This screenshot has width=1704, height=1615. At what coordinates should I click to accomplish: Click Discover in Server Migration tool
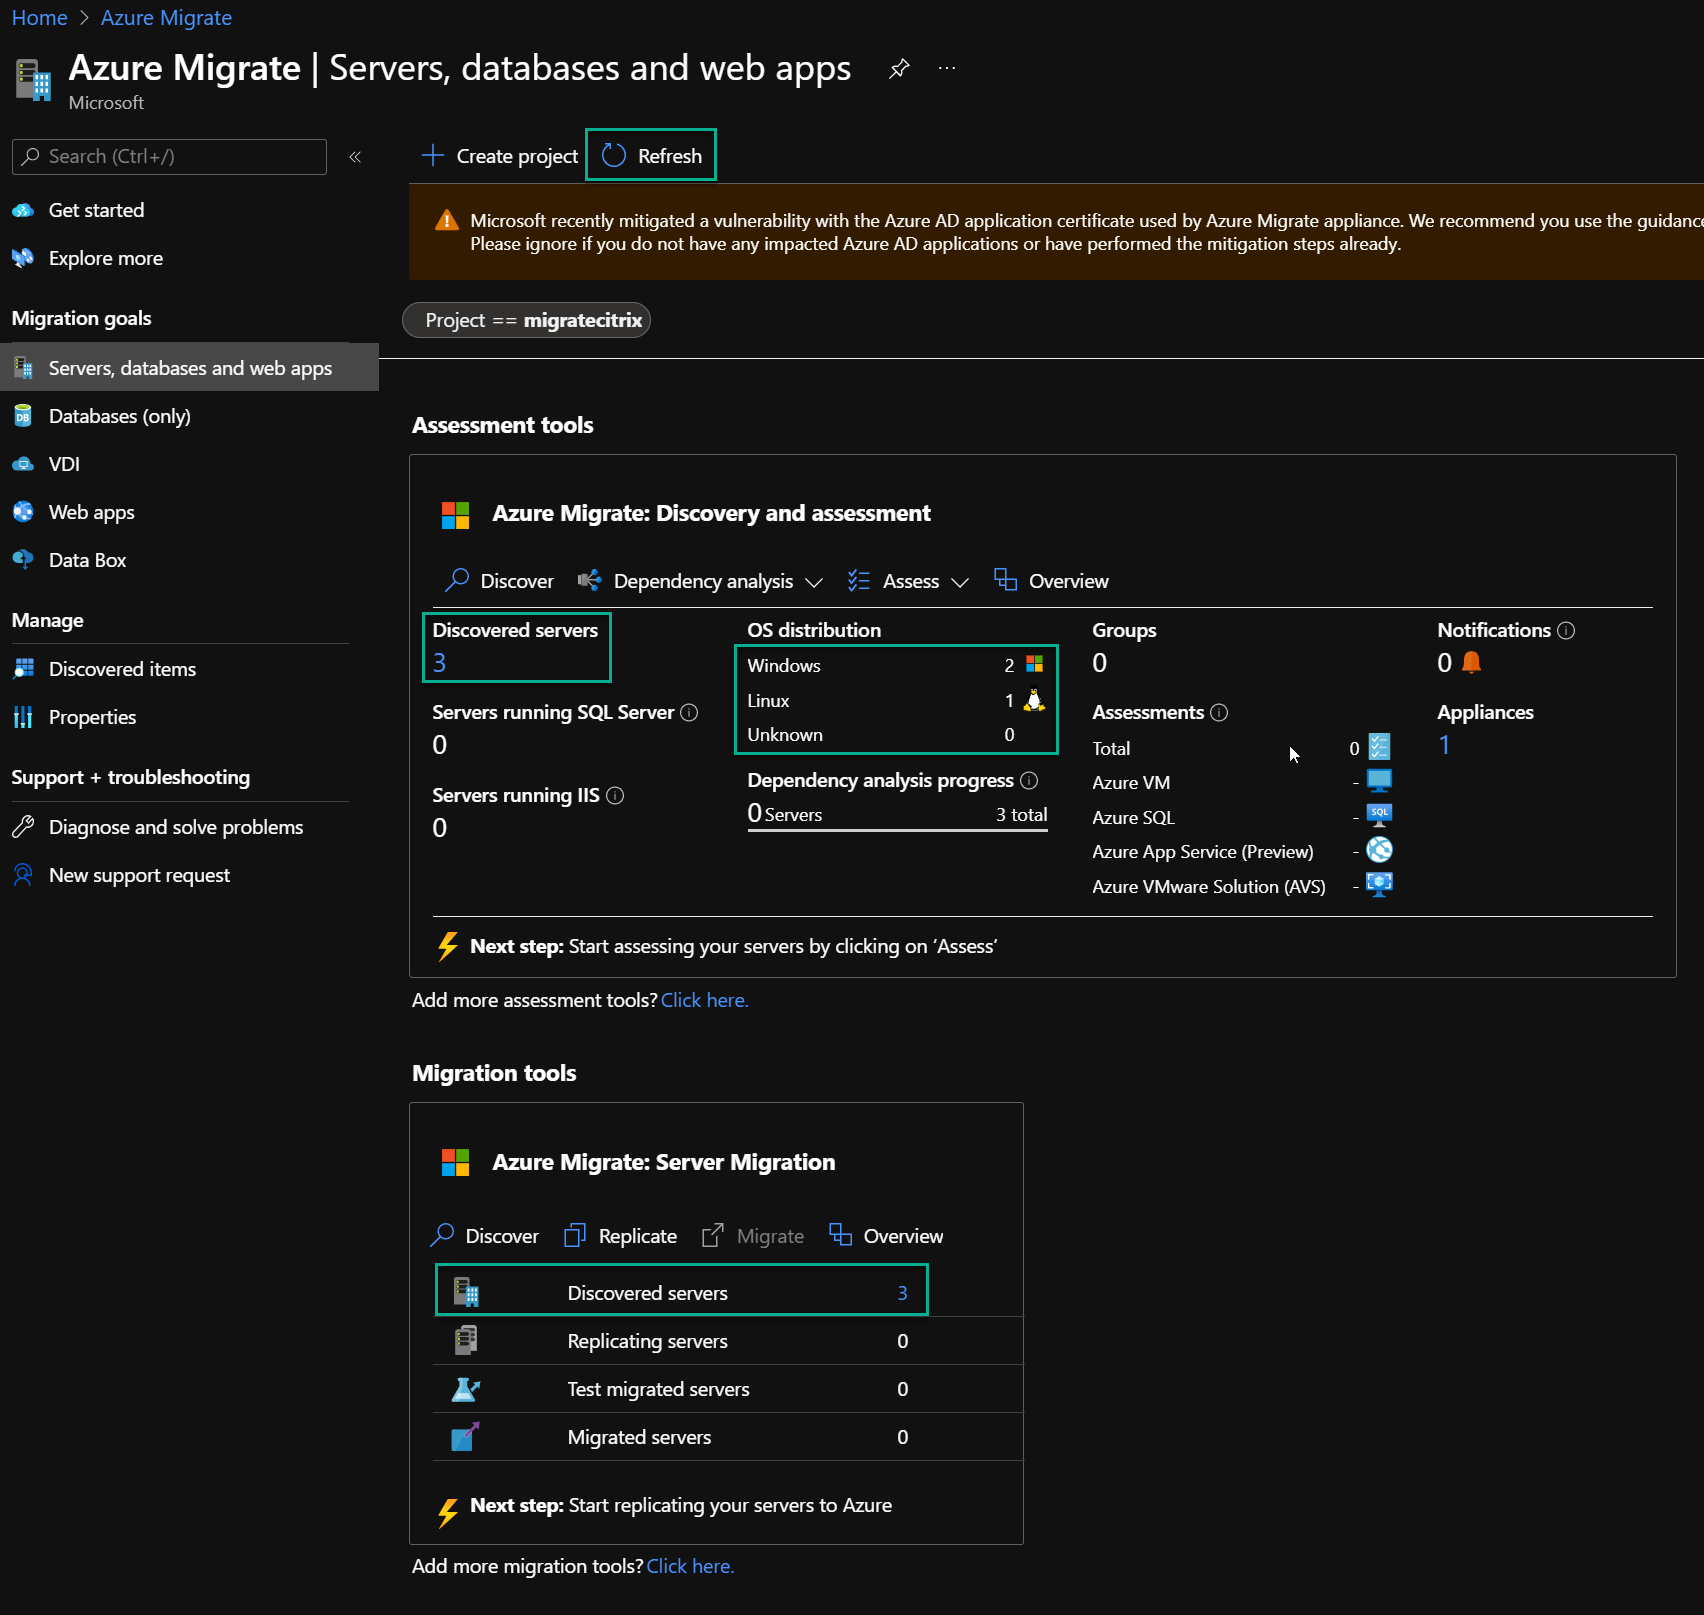[484, 1236]
